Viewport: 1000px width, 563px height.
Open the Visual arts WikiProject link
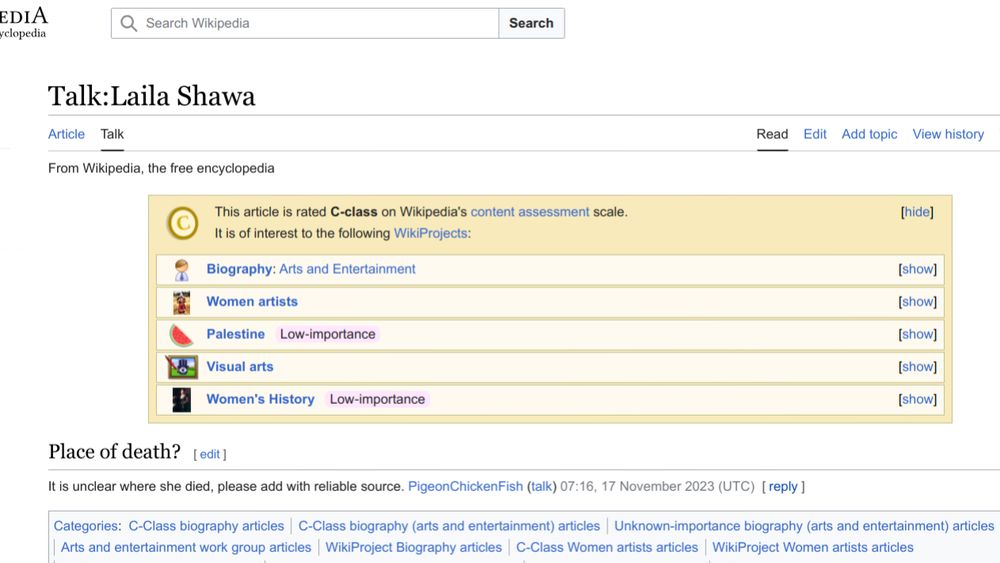click(x=240, y=367)
